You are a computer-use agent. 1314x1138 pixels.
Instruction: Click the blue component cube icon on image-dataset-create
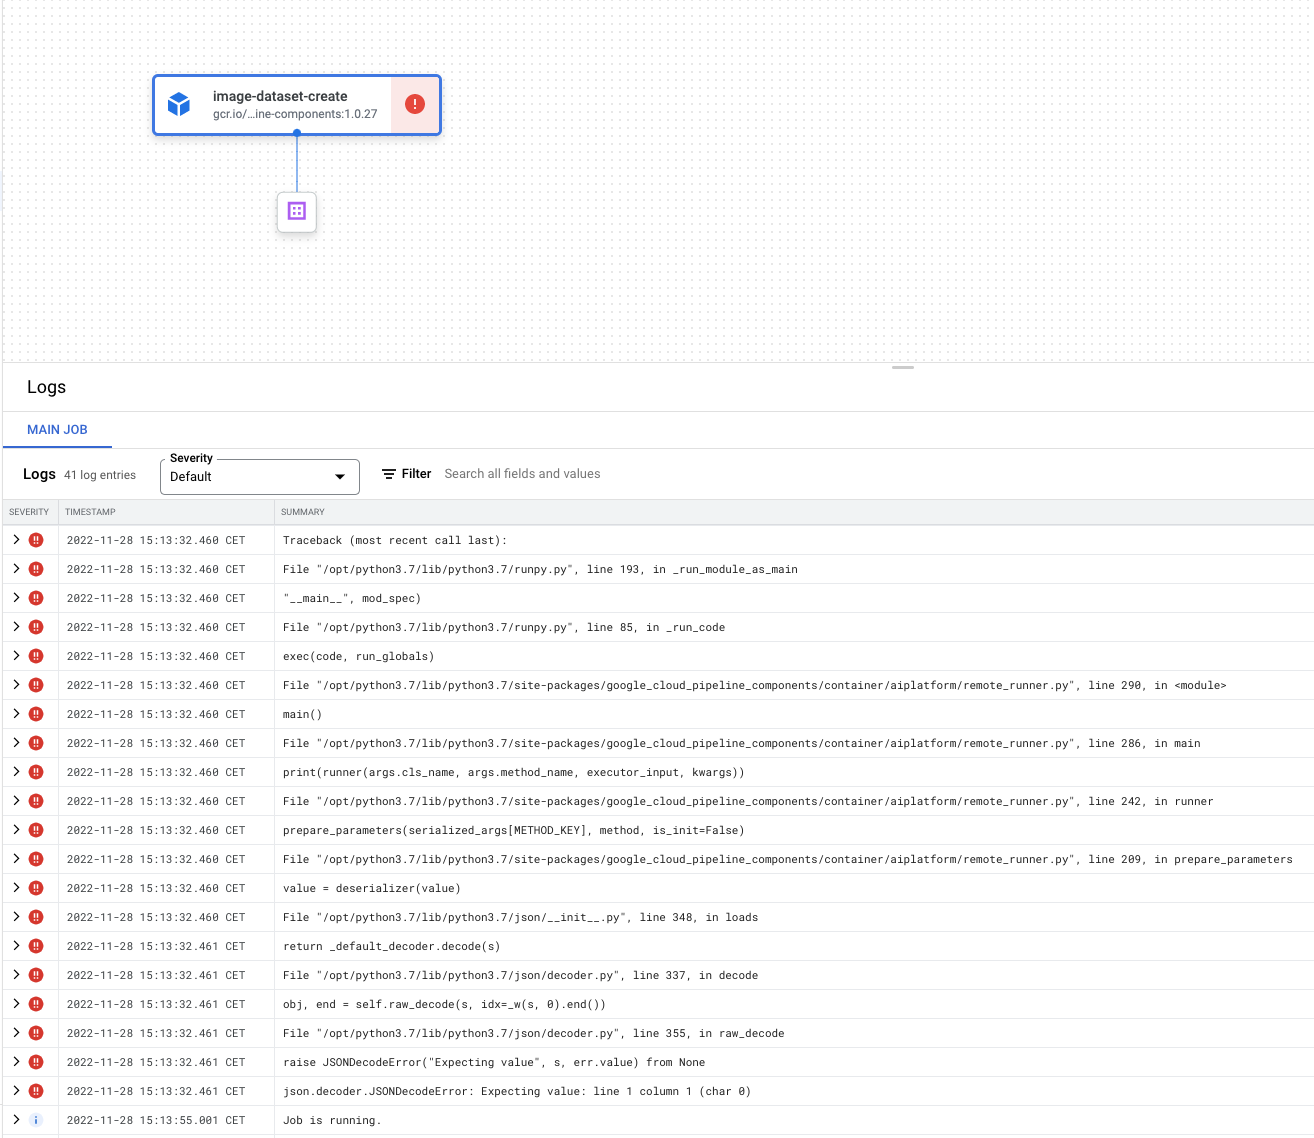point(179,104)
